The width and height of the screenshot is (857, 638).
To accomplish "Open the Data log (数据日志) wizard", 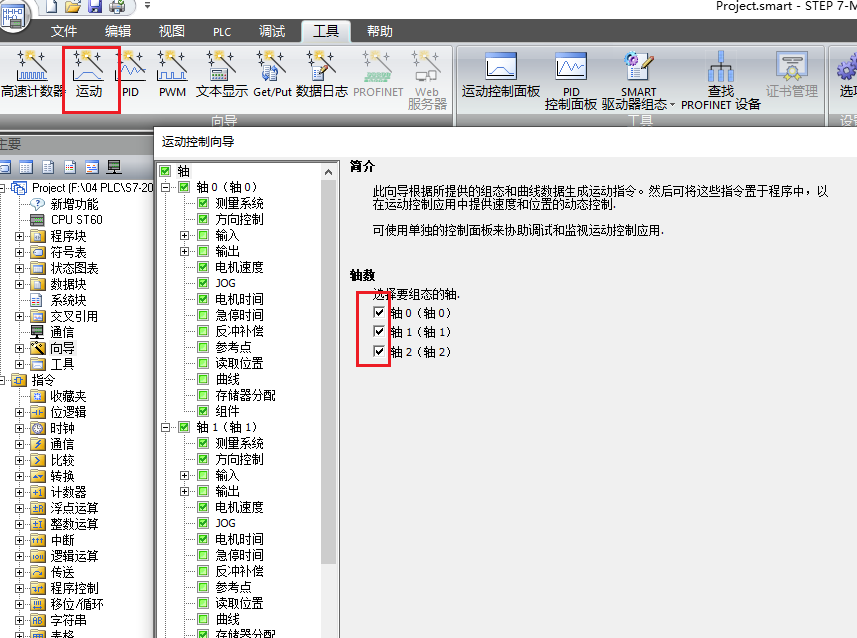I will click(x=321, y=74).
